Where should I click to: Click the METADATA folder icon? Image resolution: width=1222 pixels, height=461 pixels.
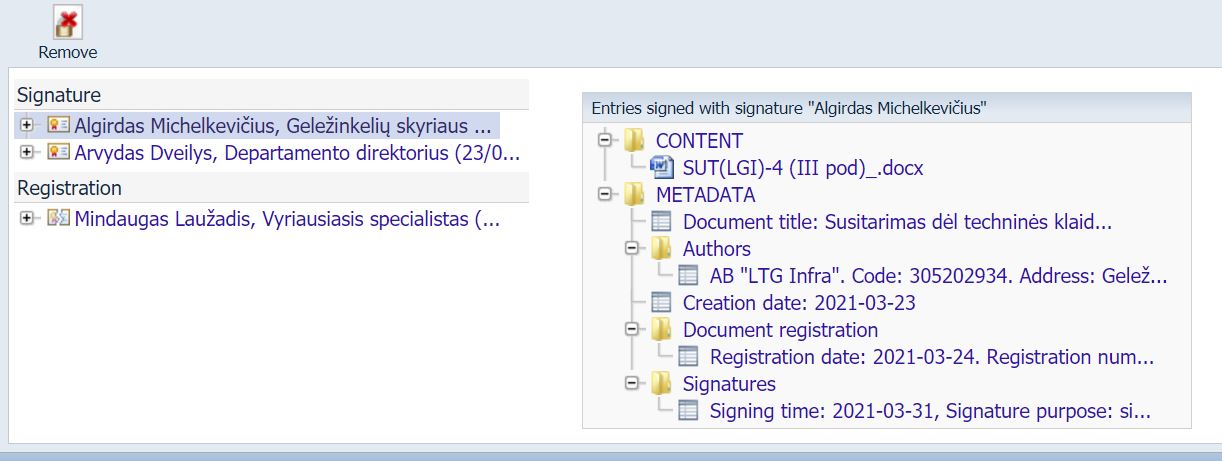pos(635,195)
